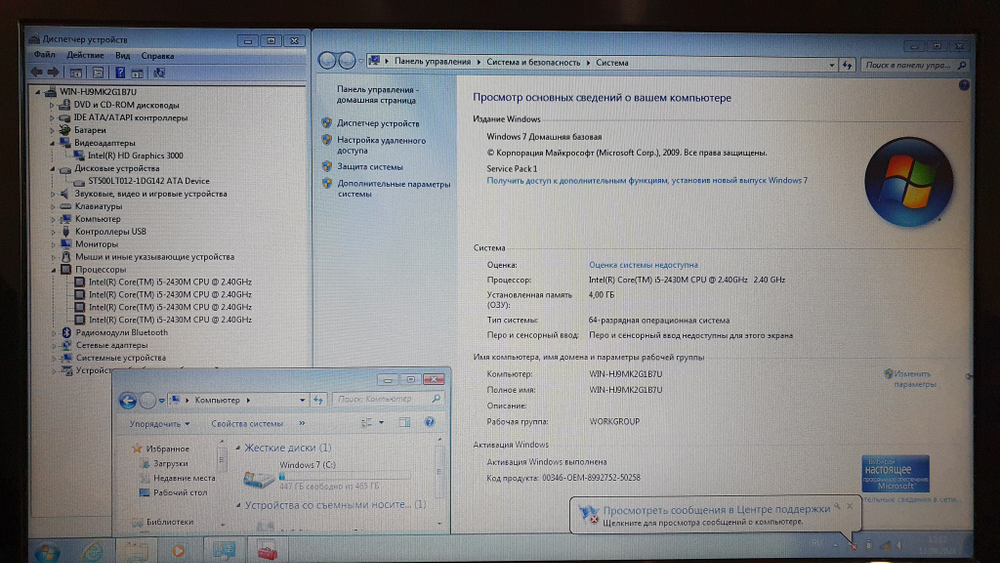Select Звуковые, видео и игровые устройства
This screenshot has width=1000, height=563.
(x=151, y=194)
